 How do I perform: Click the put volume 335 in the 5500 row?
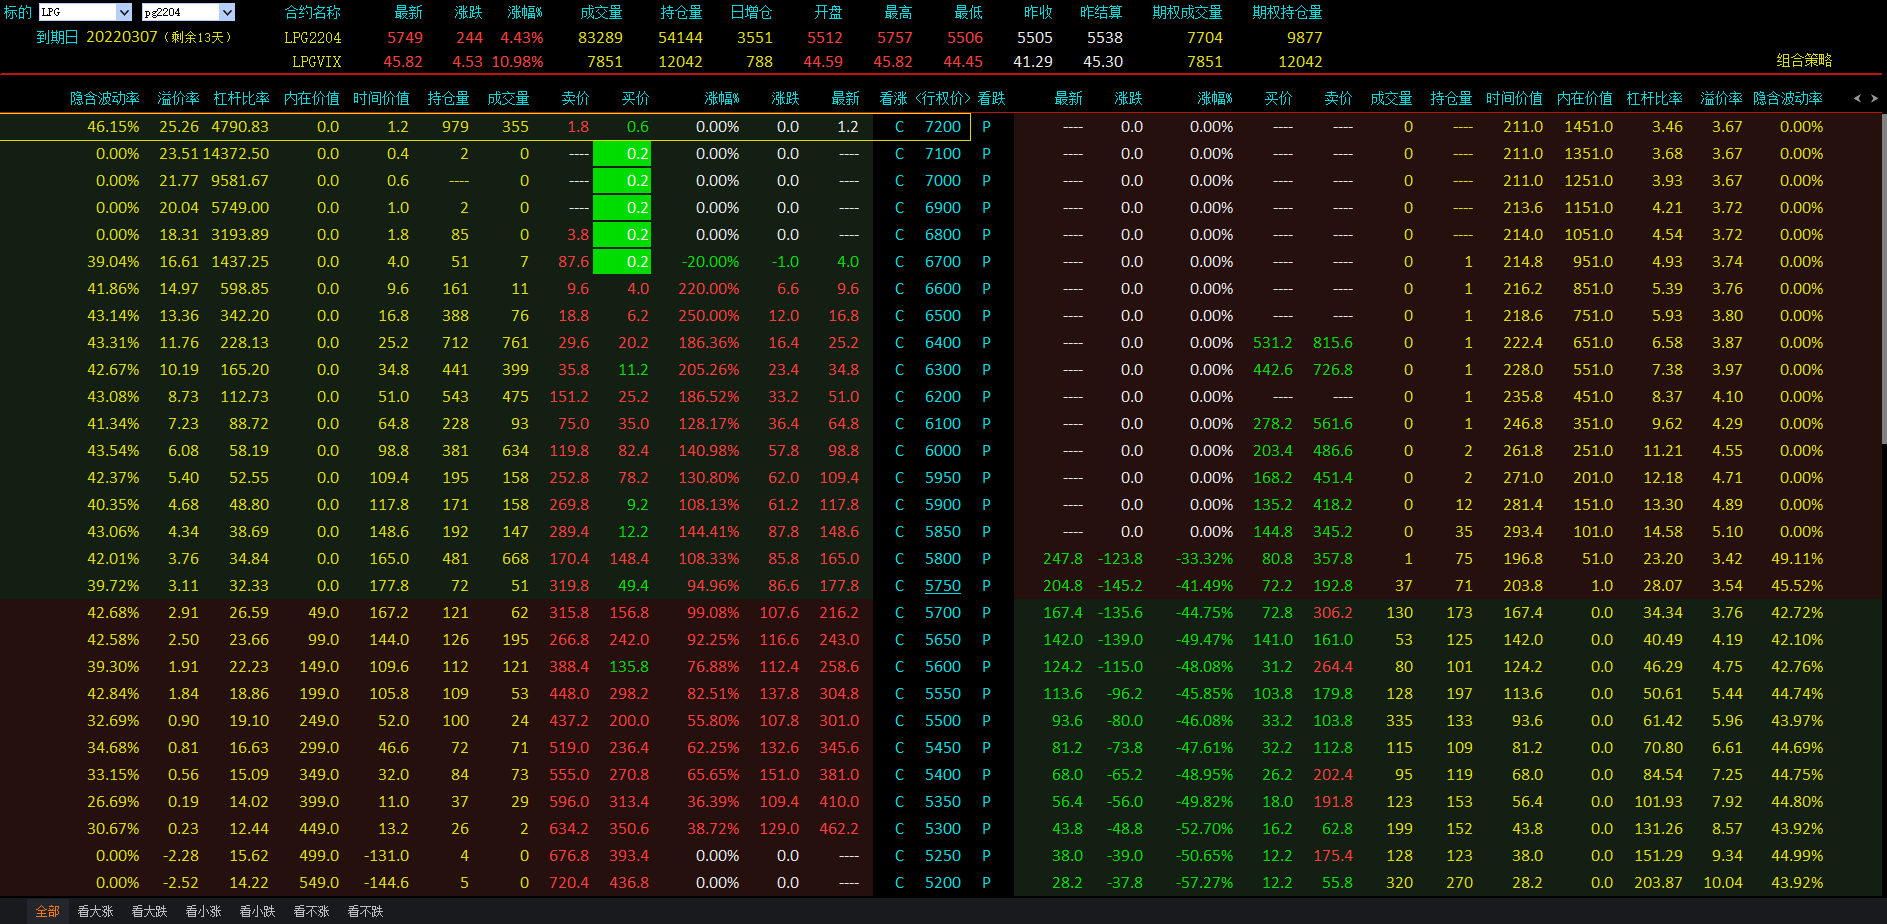tap(1399, 721)
